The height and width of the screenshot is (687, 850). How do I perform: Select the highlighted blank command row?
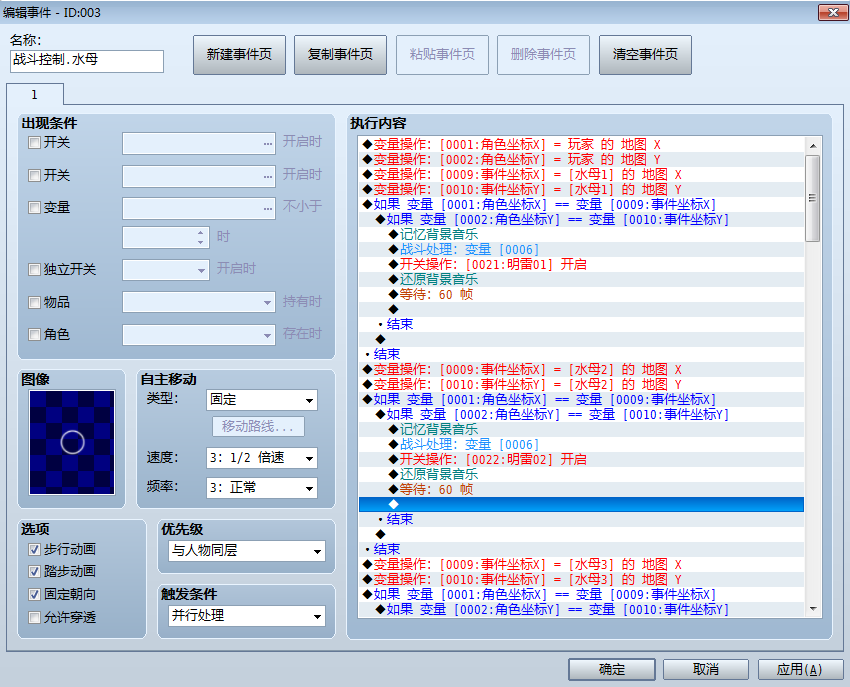(x=581, y=504)
